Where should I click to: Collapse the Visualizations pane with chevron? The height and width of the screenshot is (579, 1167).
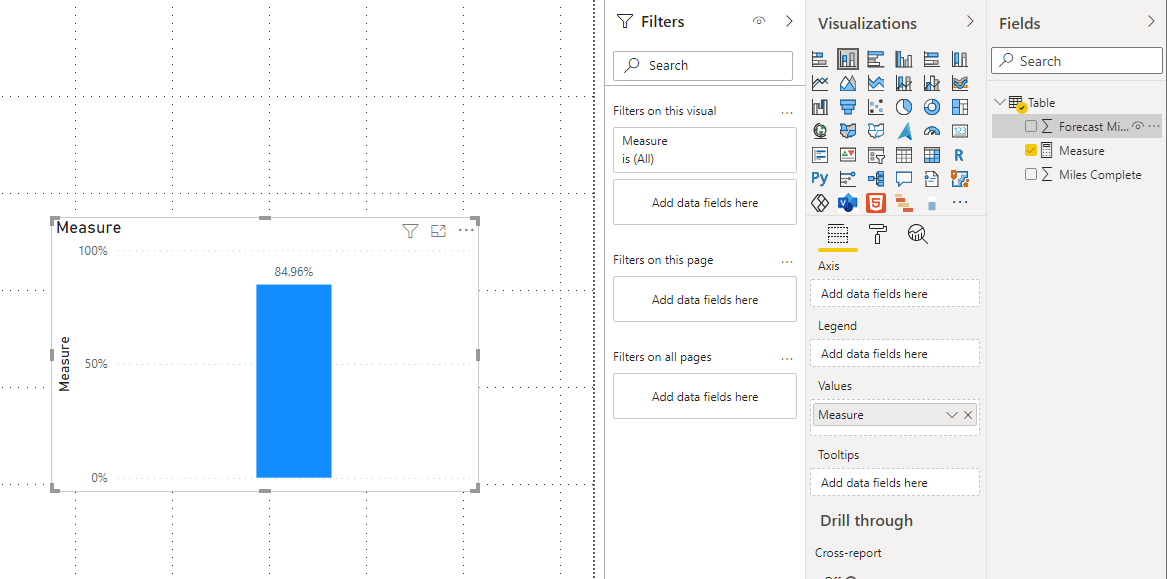[970, 22]
